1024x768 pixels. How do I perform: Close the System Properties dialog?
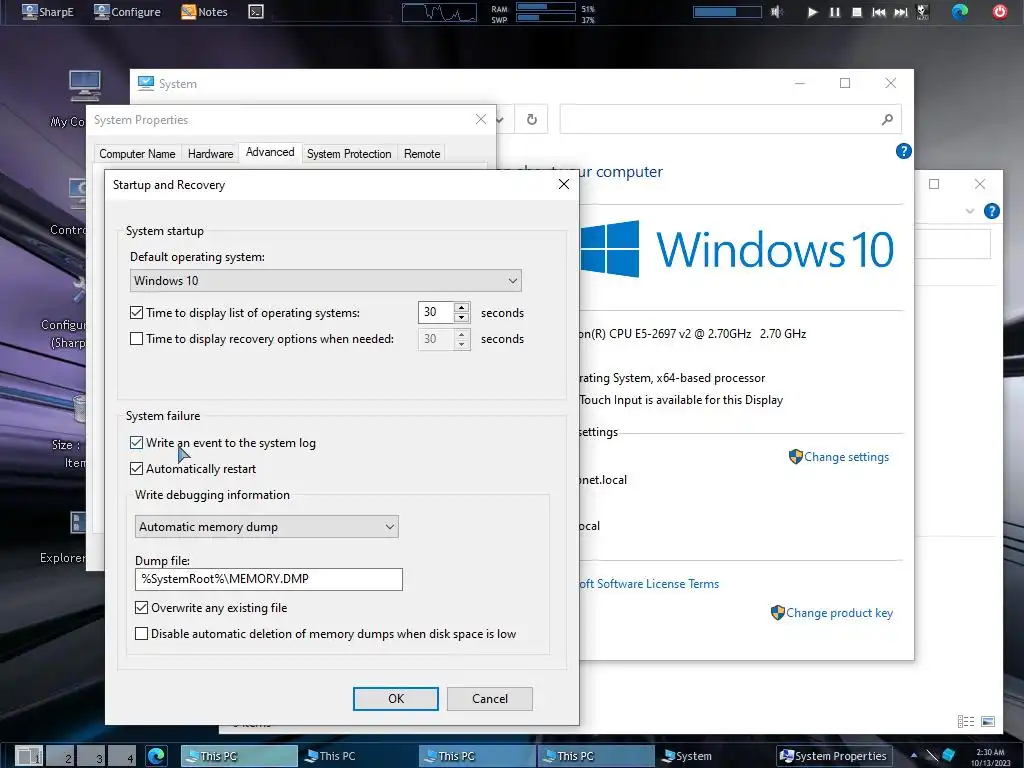pos(481,119)
